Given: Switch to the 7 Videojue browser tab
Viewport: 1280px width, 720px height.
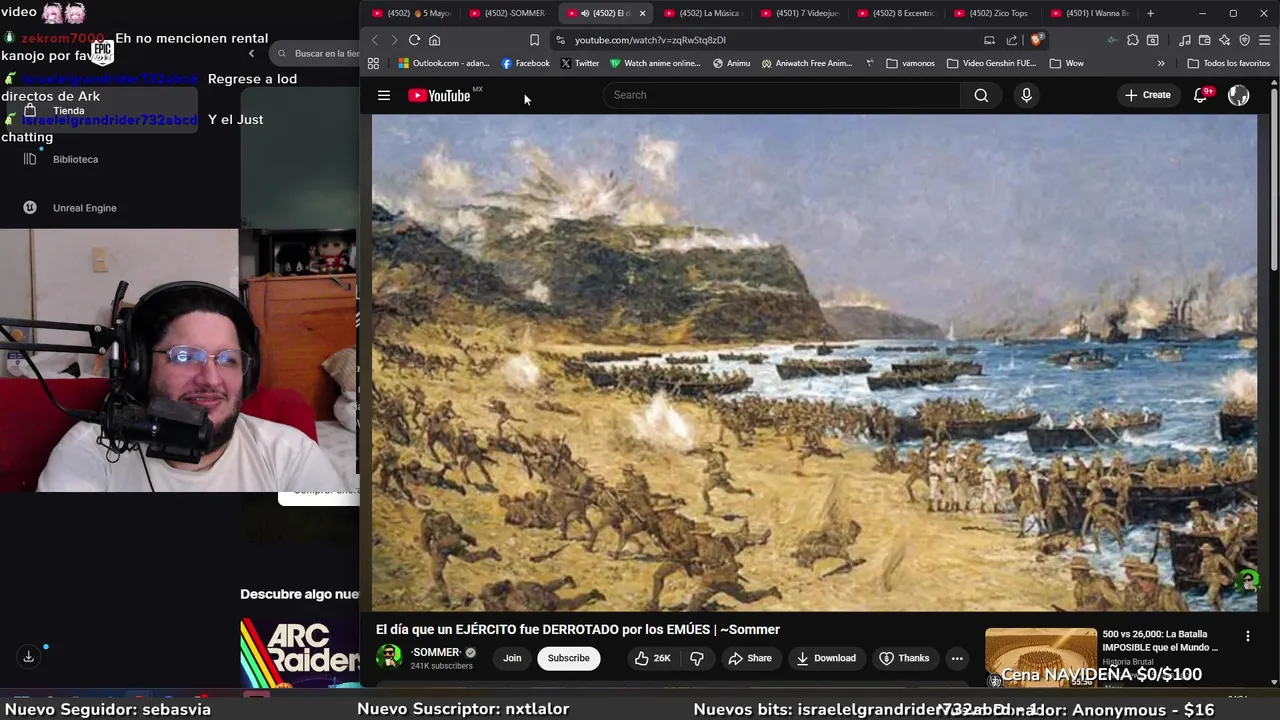Looking at the screenshot, I should pos(799,13).
